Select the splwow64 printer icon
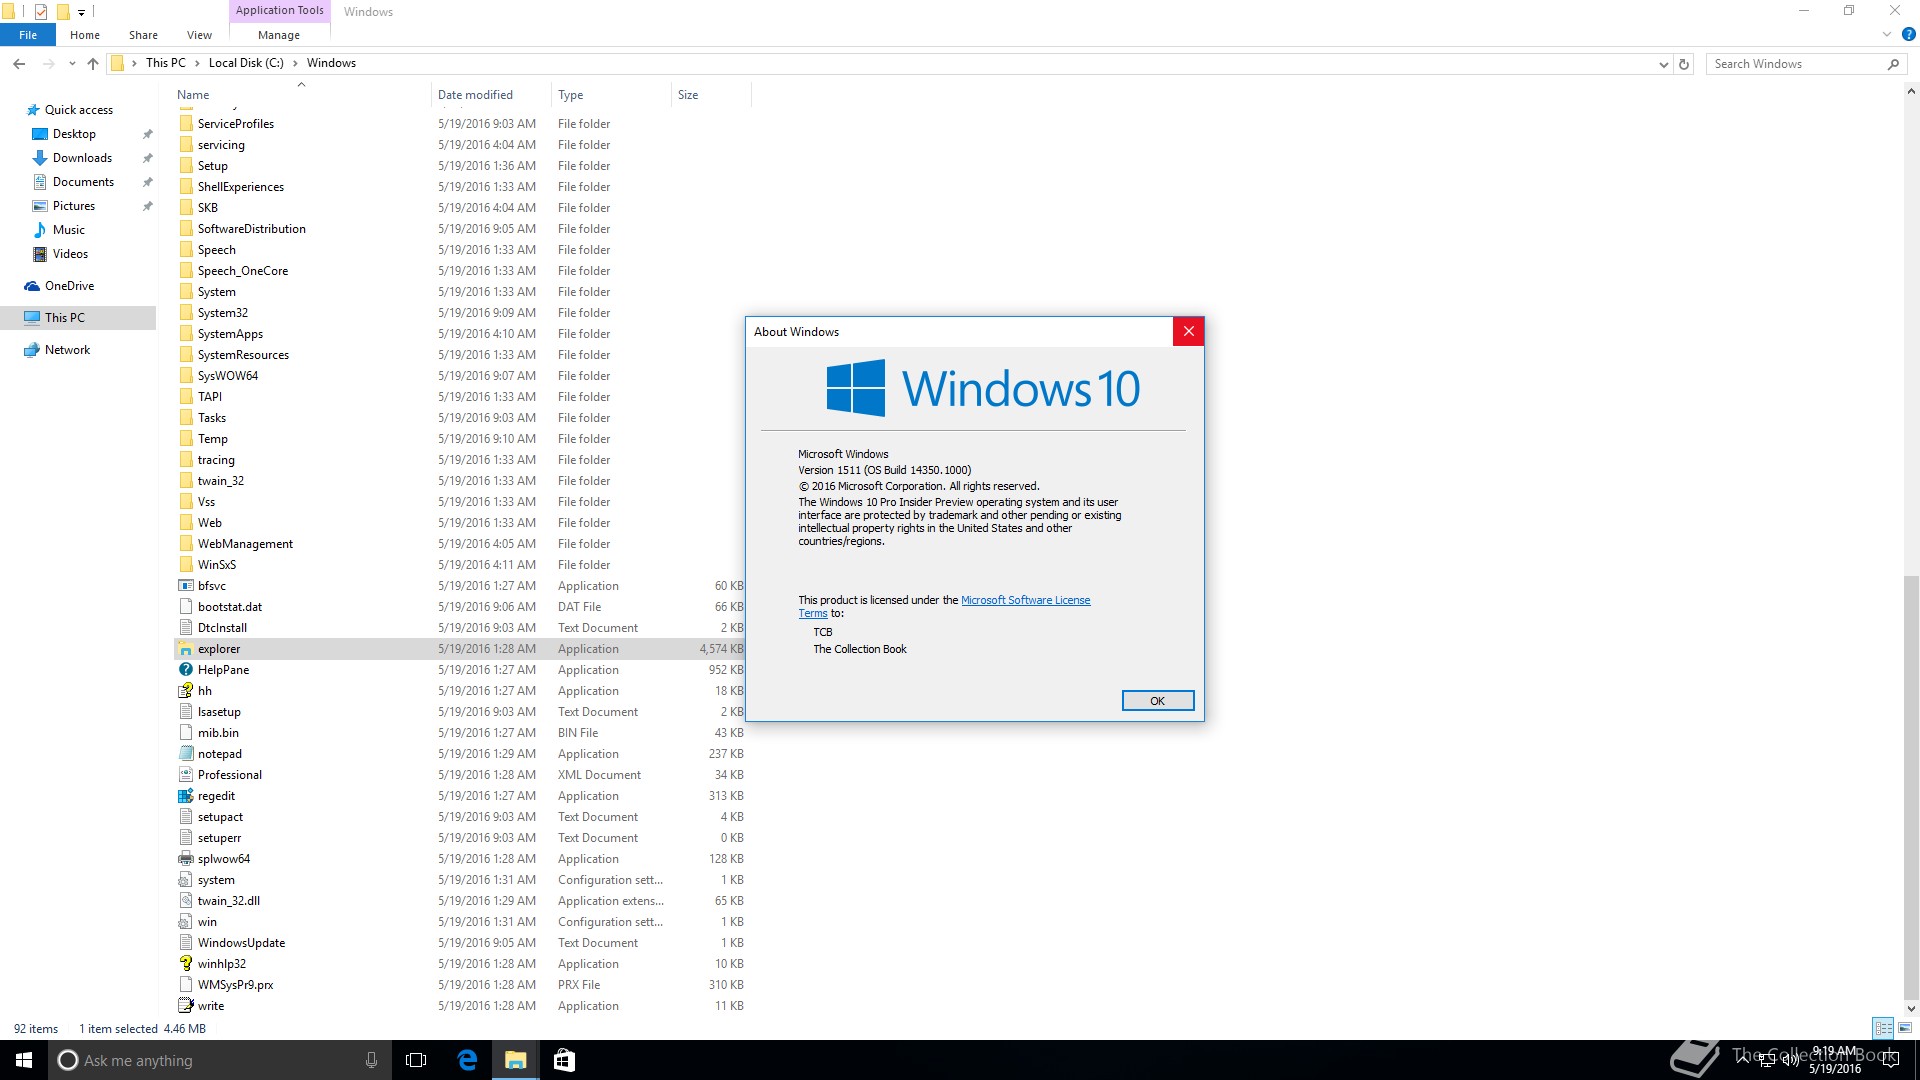This screenshot has width=1920, height=1080. pyautogui.click(x=185, y=859)
